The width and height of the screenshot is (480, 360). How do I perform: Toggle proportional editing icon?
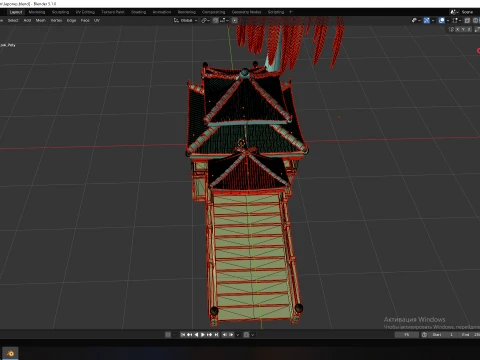[x=235, y=20]
